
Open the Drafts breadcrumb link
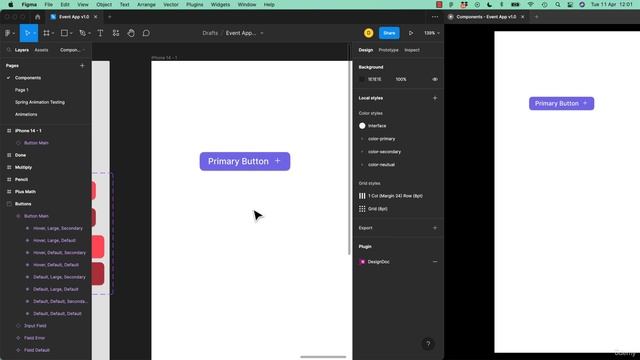(x=210, y=33)
